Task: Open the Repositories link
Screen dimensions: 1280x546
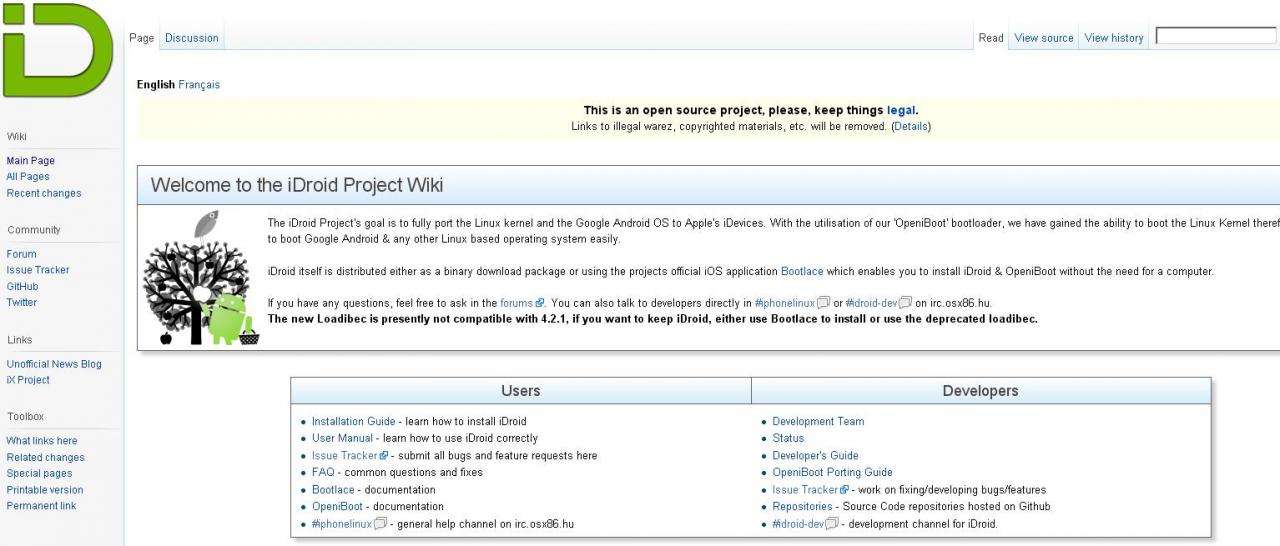Action: (x=802, y=507)
